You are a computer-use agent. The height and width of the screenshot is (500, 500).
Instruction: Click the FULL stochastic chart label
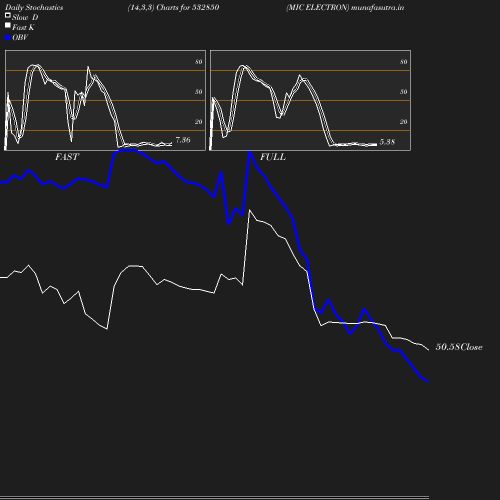pyautogui.click(x=273, y=157)
